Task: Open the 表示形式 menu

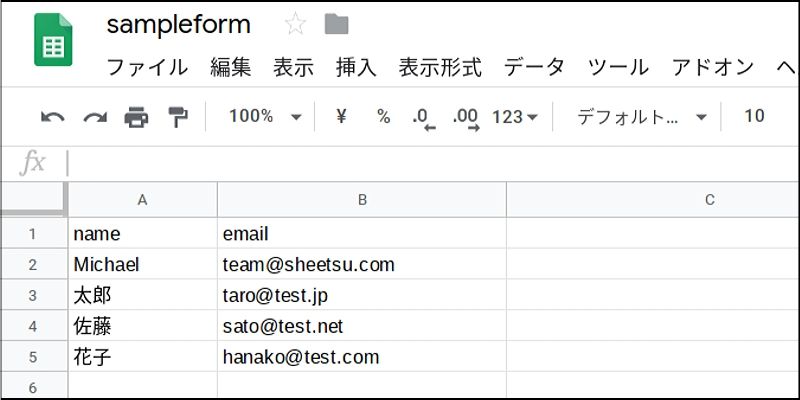Action: (x=440, y=67)
